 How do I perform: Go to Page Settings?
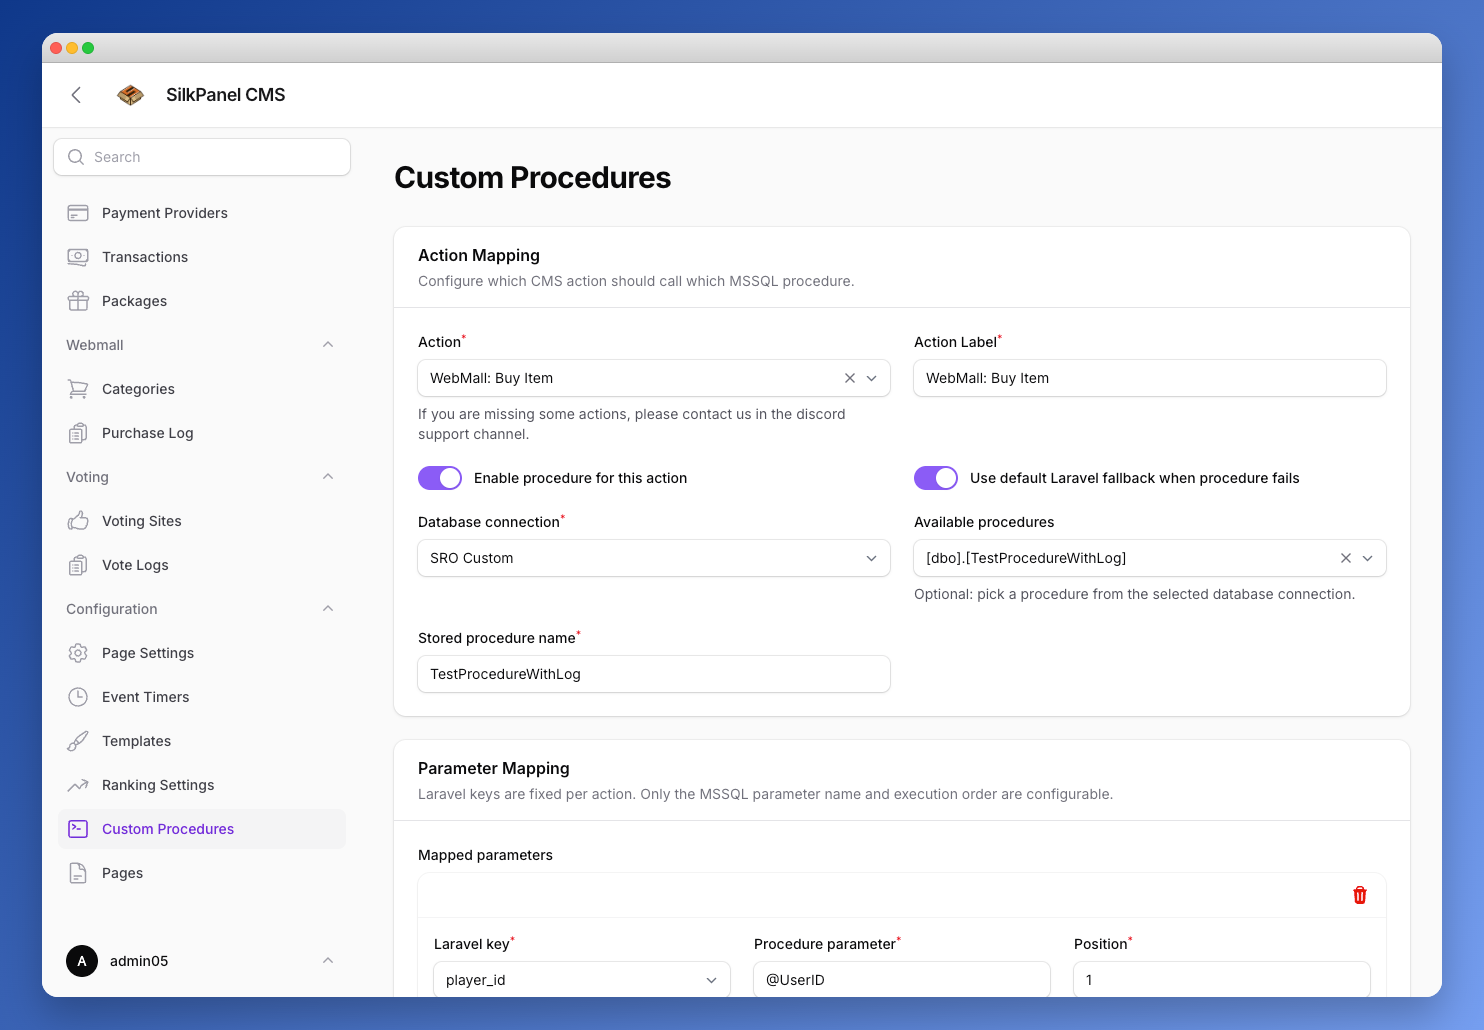tap(202, 653)
